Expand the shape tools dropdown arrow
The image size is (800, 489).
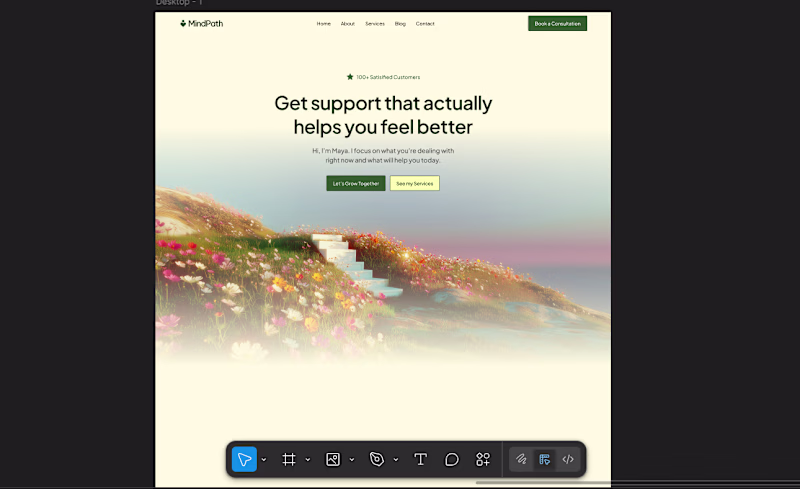[352, 459]
